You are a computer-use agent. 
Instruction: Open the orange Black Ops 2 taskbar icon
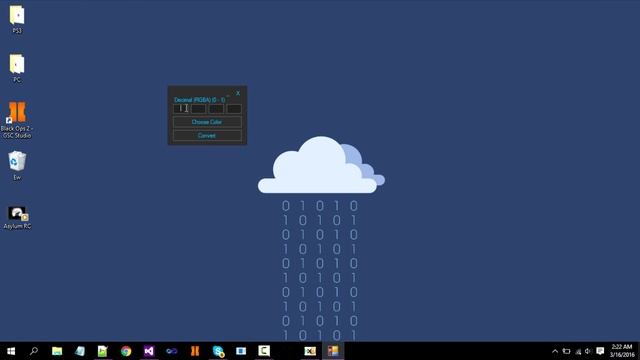pyautogui.click(x=195, y=351)
